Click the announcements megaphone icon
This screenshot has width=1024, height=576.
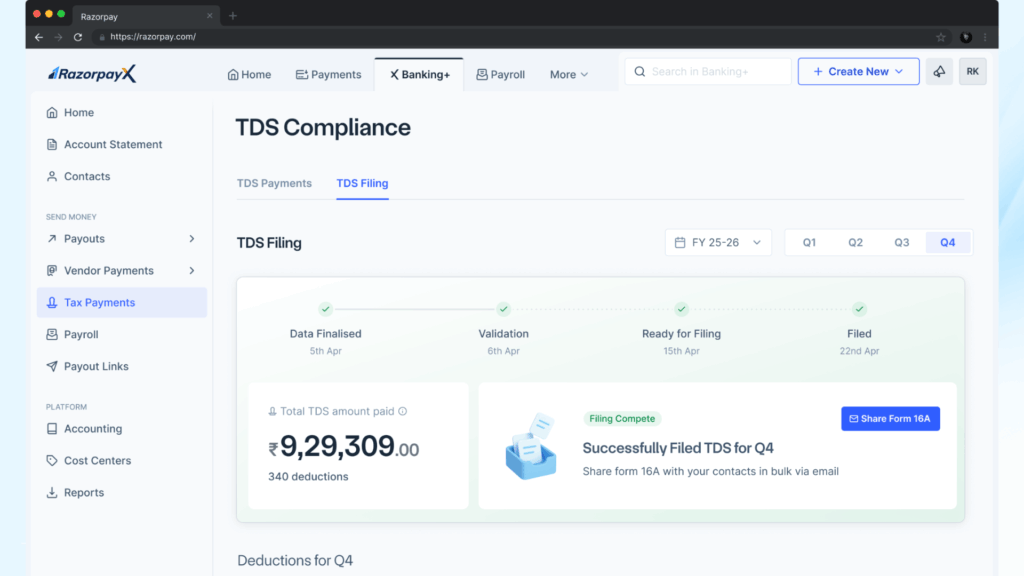pyautogui.click(x=939, y=72)
